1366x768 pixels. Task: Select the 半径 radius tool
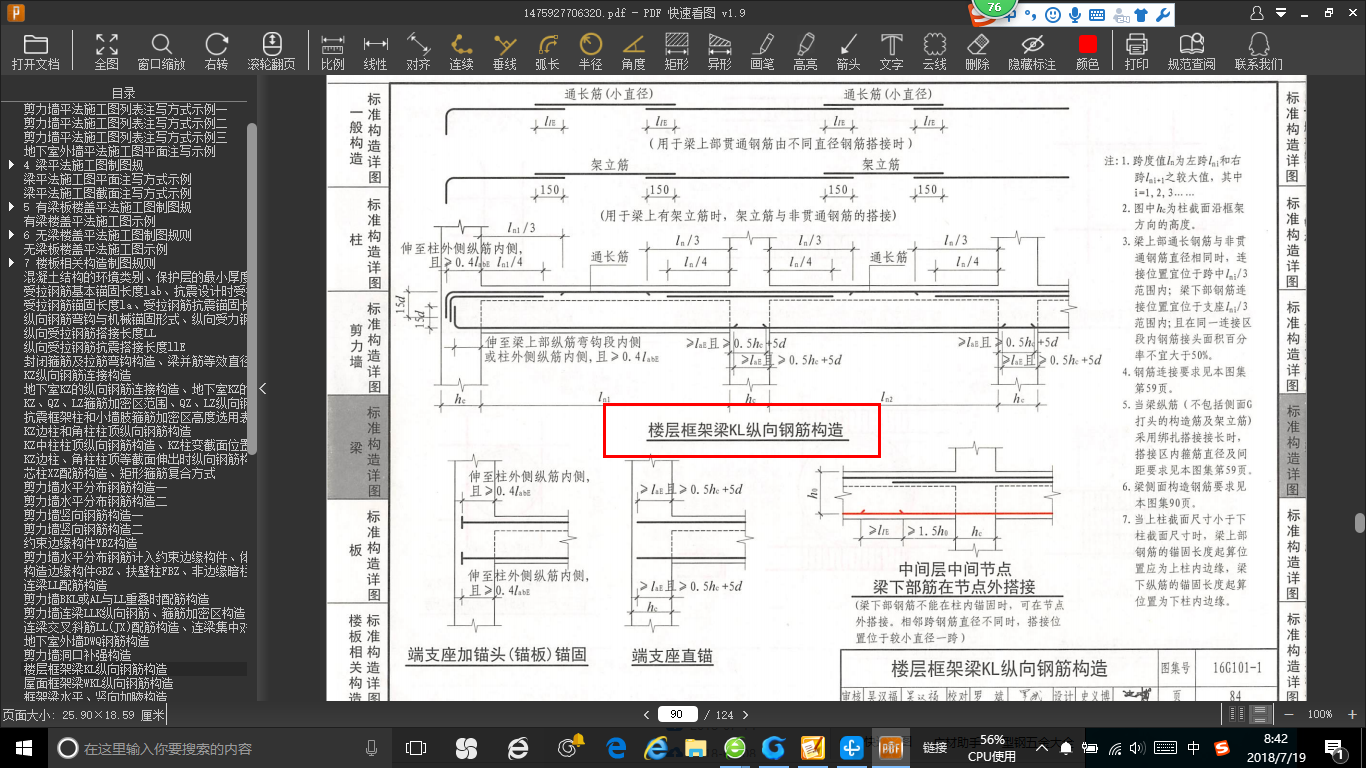(x=591, y=52)
